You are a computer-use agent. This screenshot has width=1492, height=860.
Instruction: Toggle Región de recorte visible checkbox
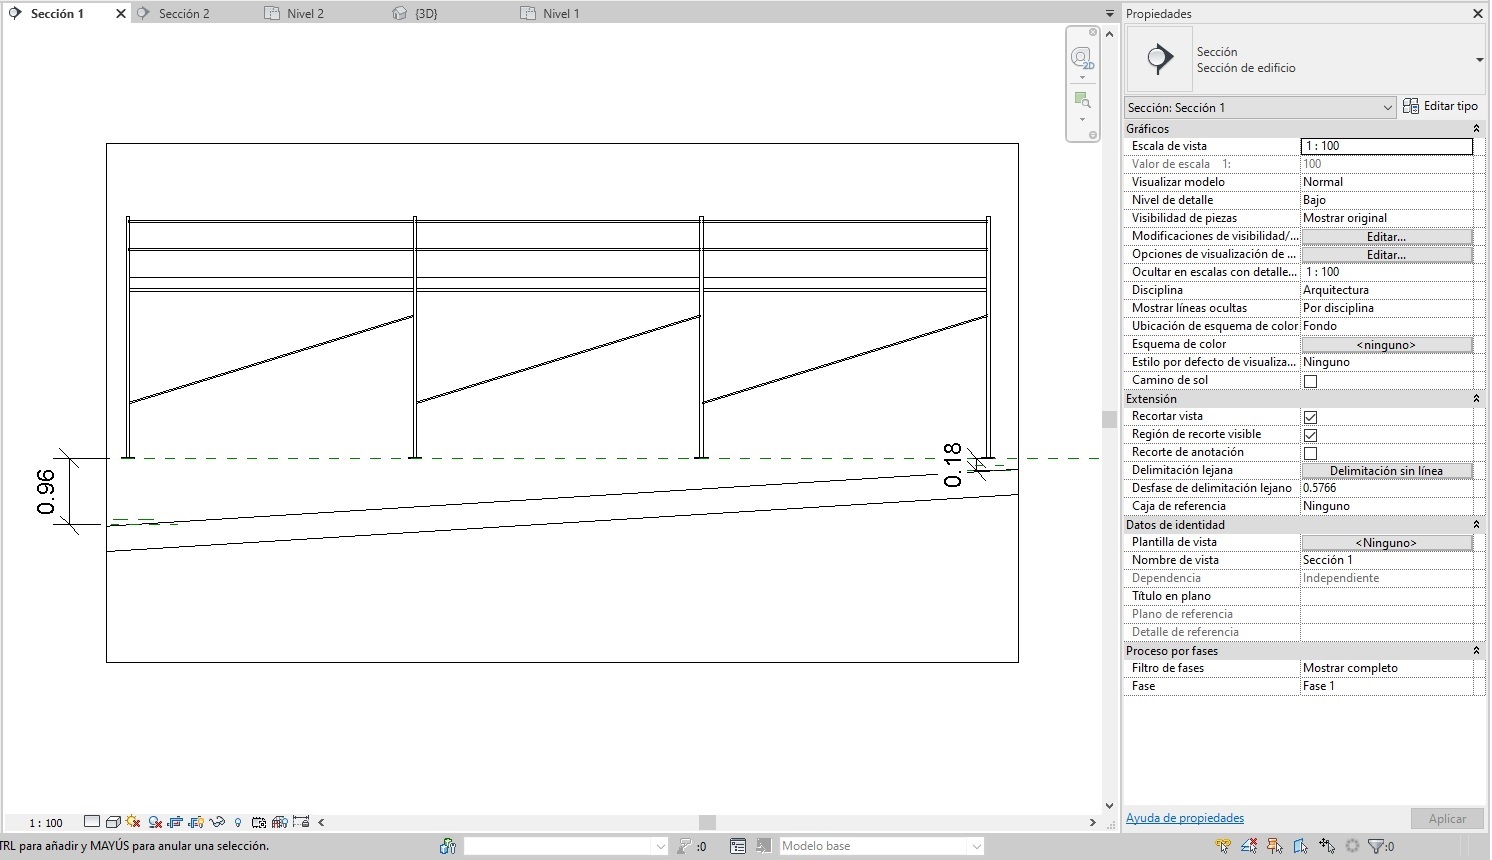1310,435
